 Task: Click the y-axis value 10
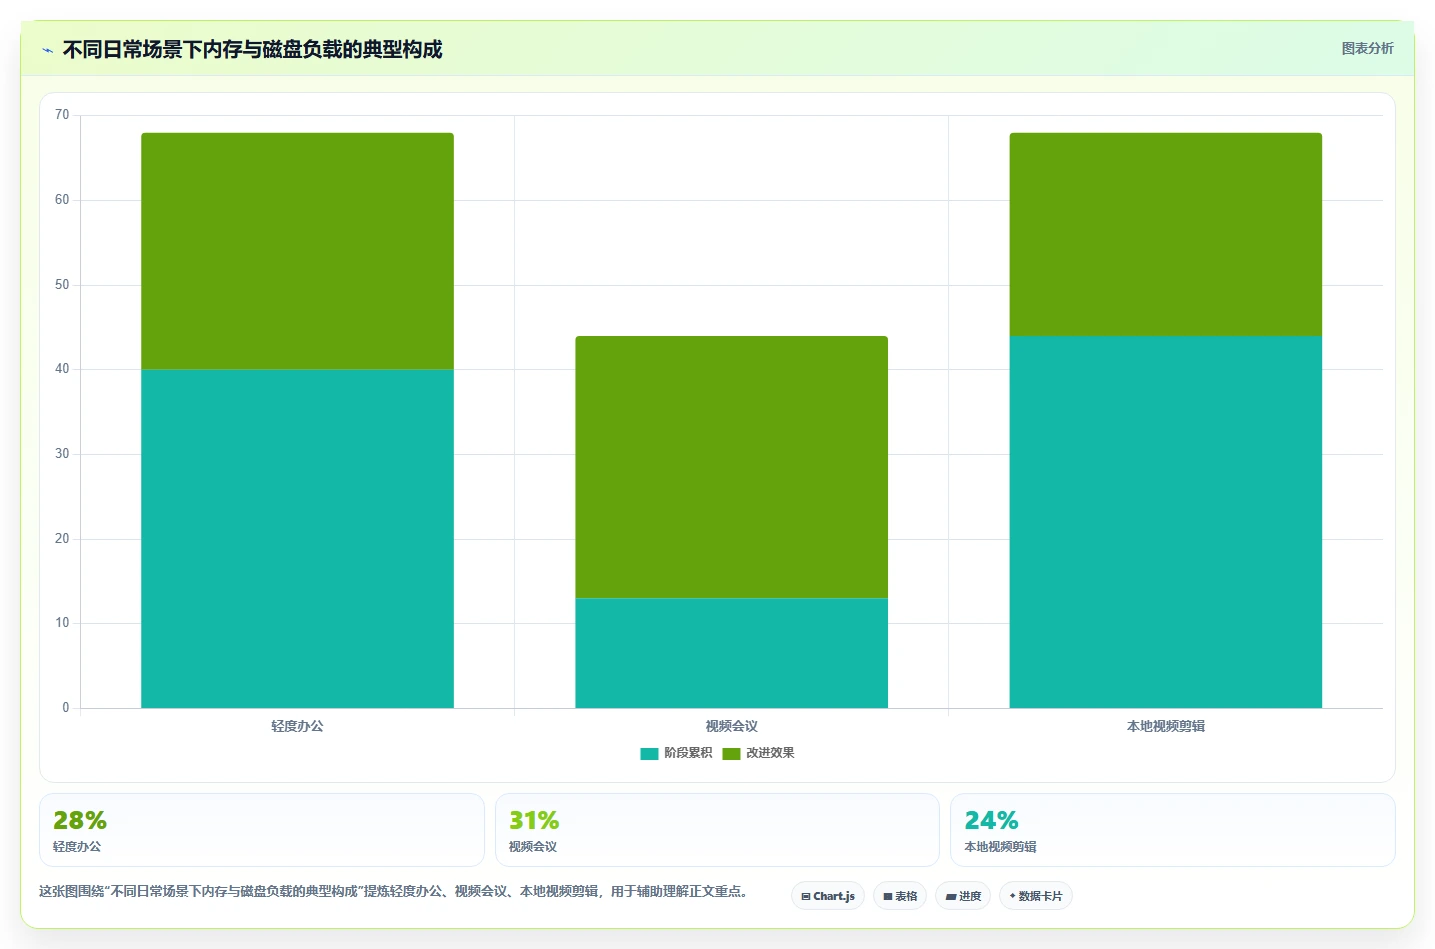click(x=62, y=623)
